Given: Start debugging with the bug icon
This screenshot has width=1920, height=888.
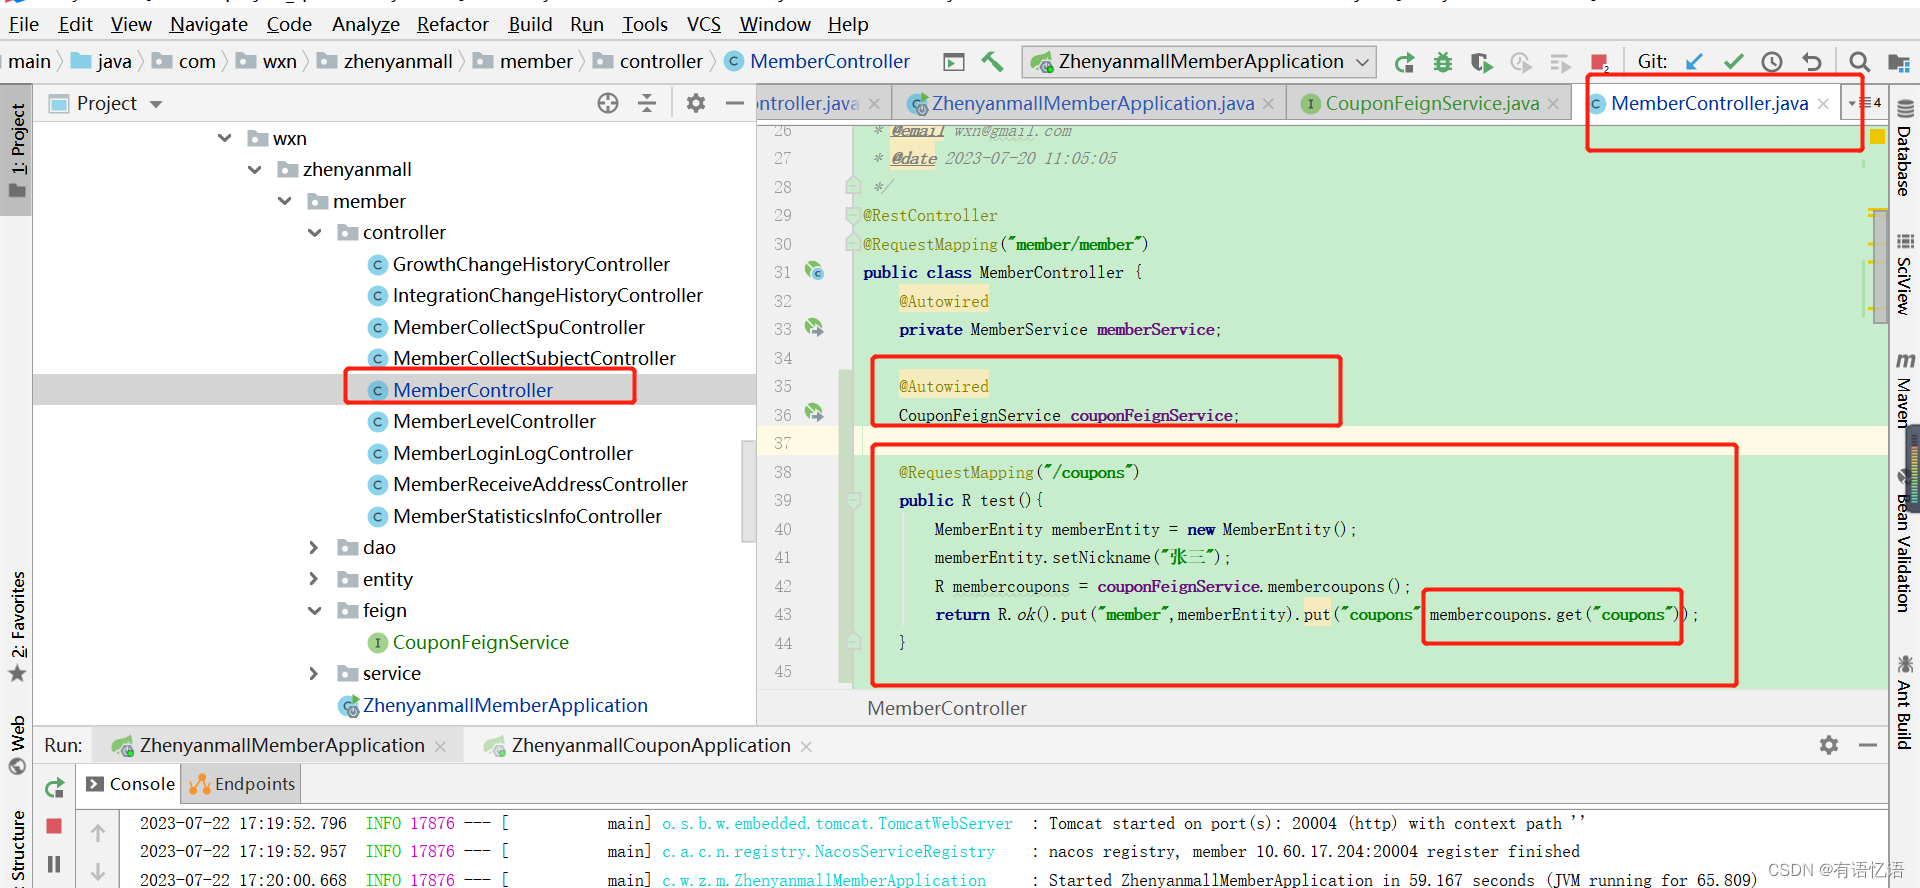Looking at the screenshot, I should (x=1442, y=63).
